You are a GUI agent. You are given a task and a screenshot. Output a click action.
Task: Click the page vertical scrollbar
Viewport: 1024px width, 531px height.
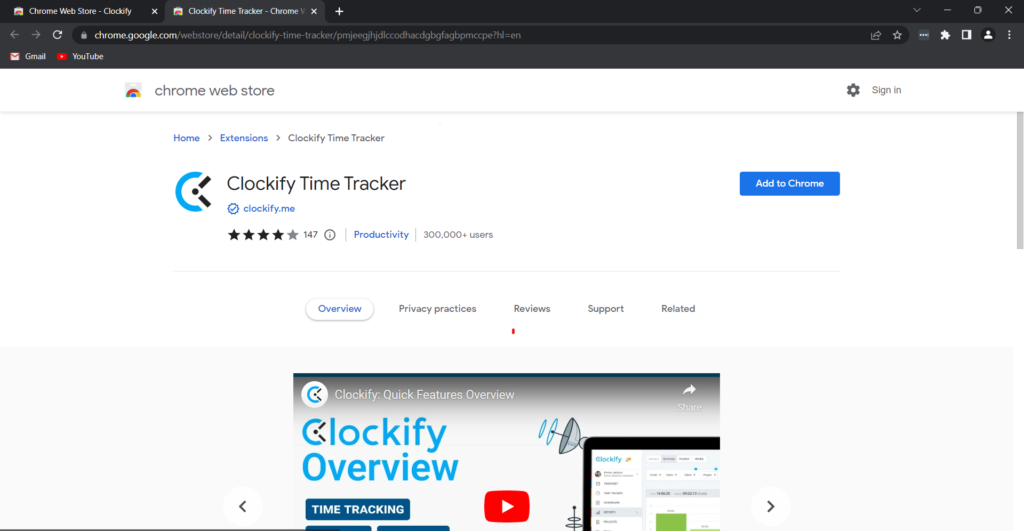click(1019, 181)
